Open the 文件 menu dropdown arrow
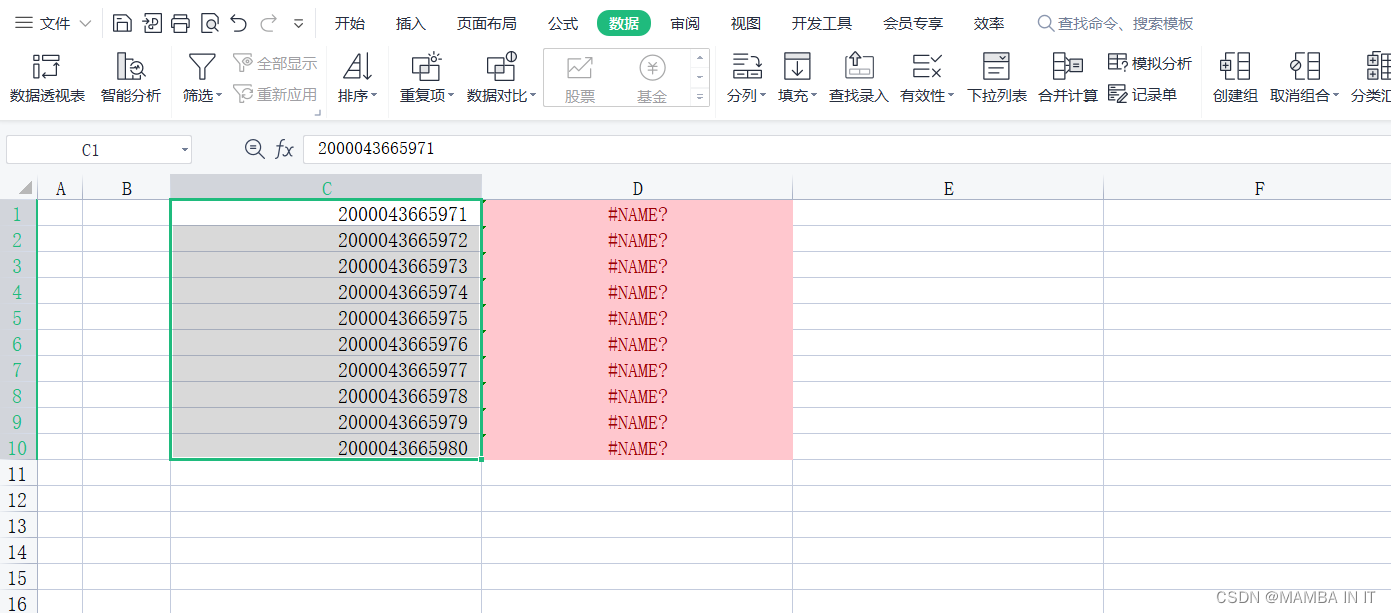 pyautogui.click(x=85, y=23)
